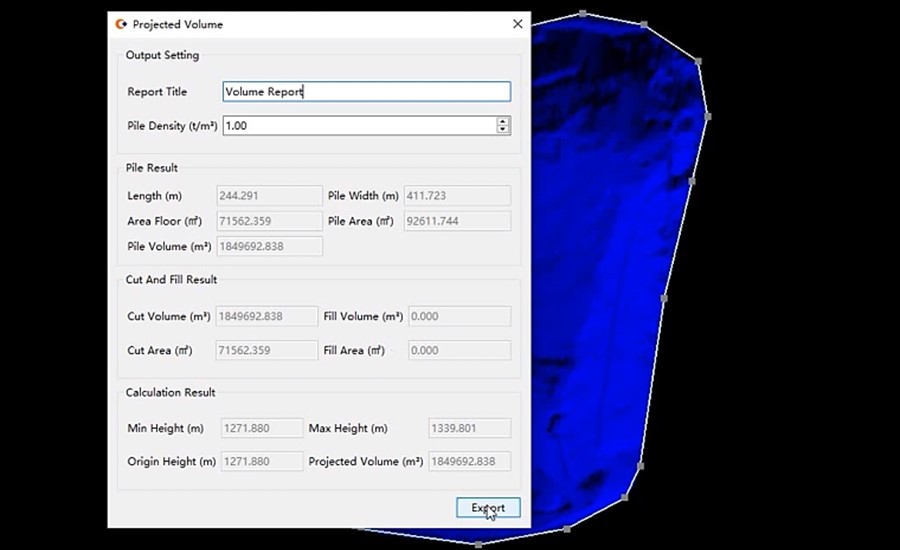
Task: Select the Cut Area value field
Action: coord(267,351)
